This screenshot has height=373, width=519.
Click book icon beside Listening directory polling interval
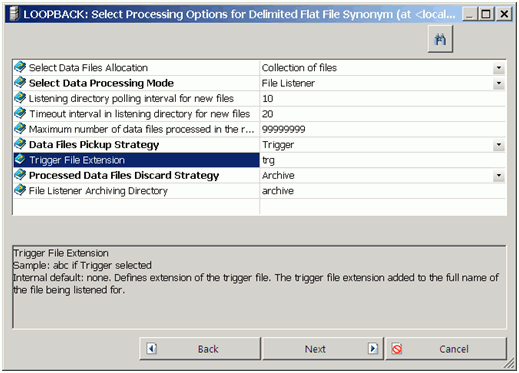[20, 98]
